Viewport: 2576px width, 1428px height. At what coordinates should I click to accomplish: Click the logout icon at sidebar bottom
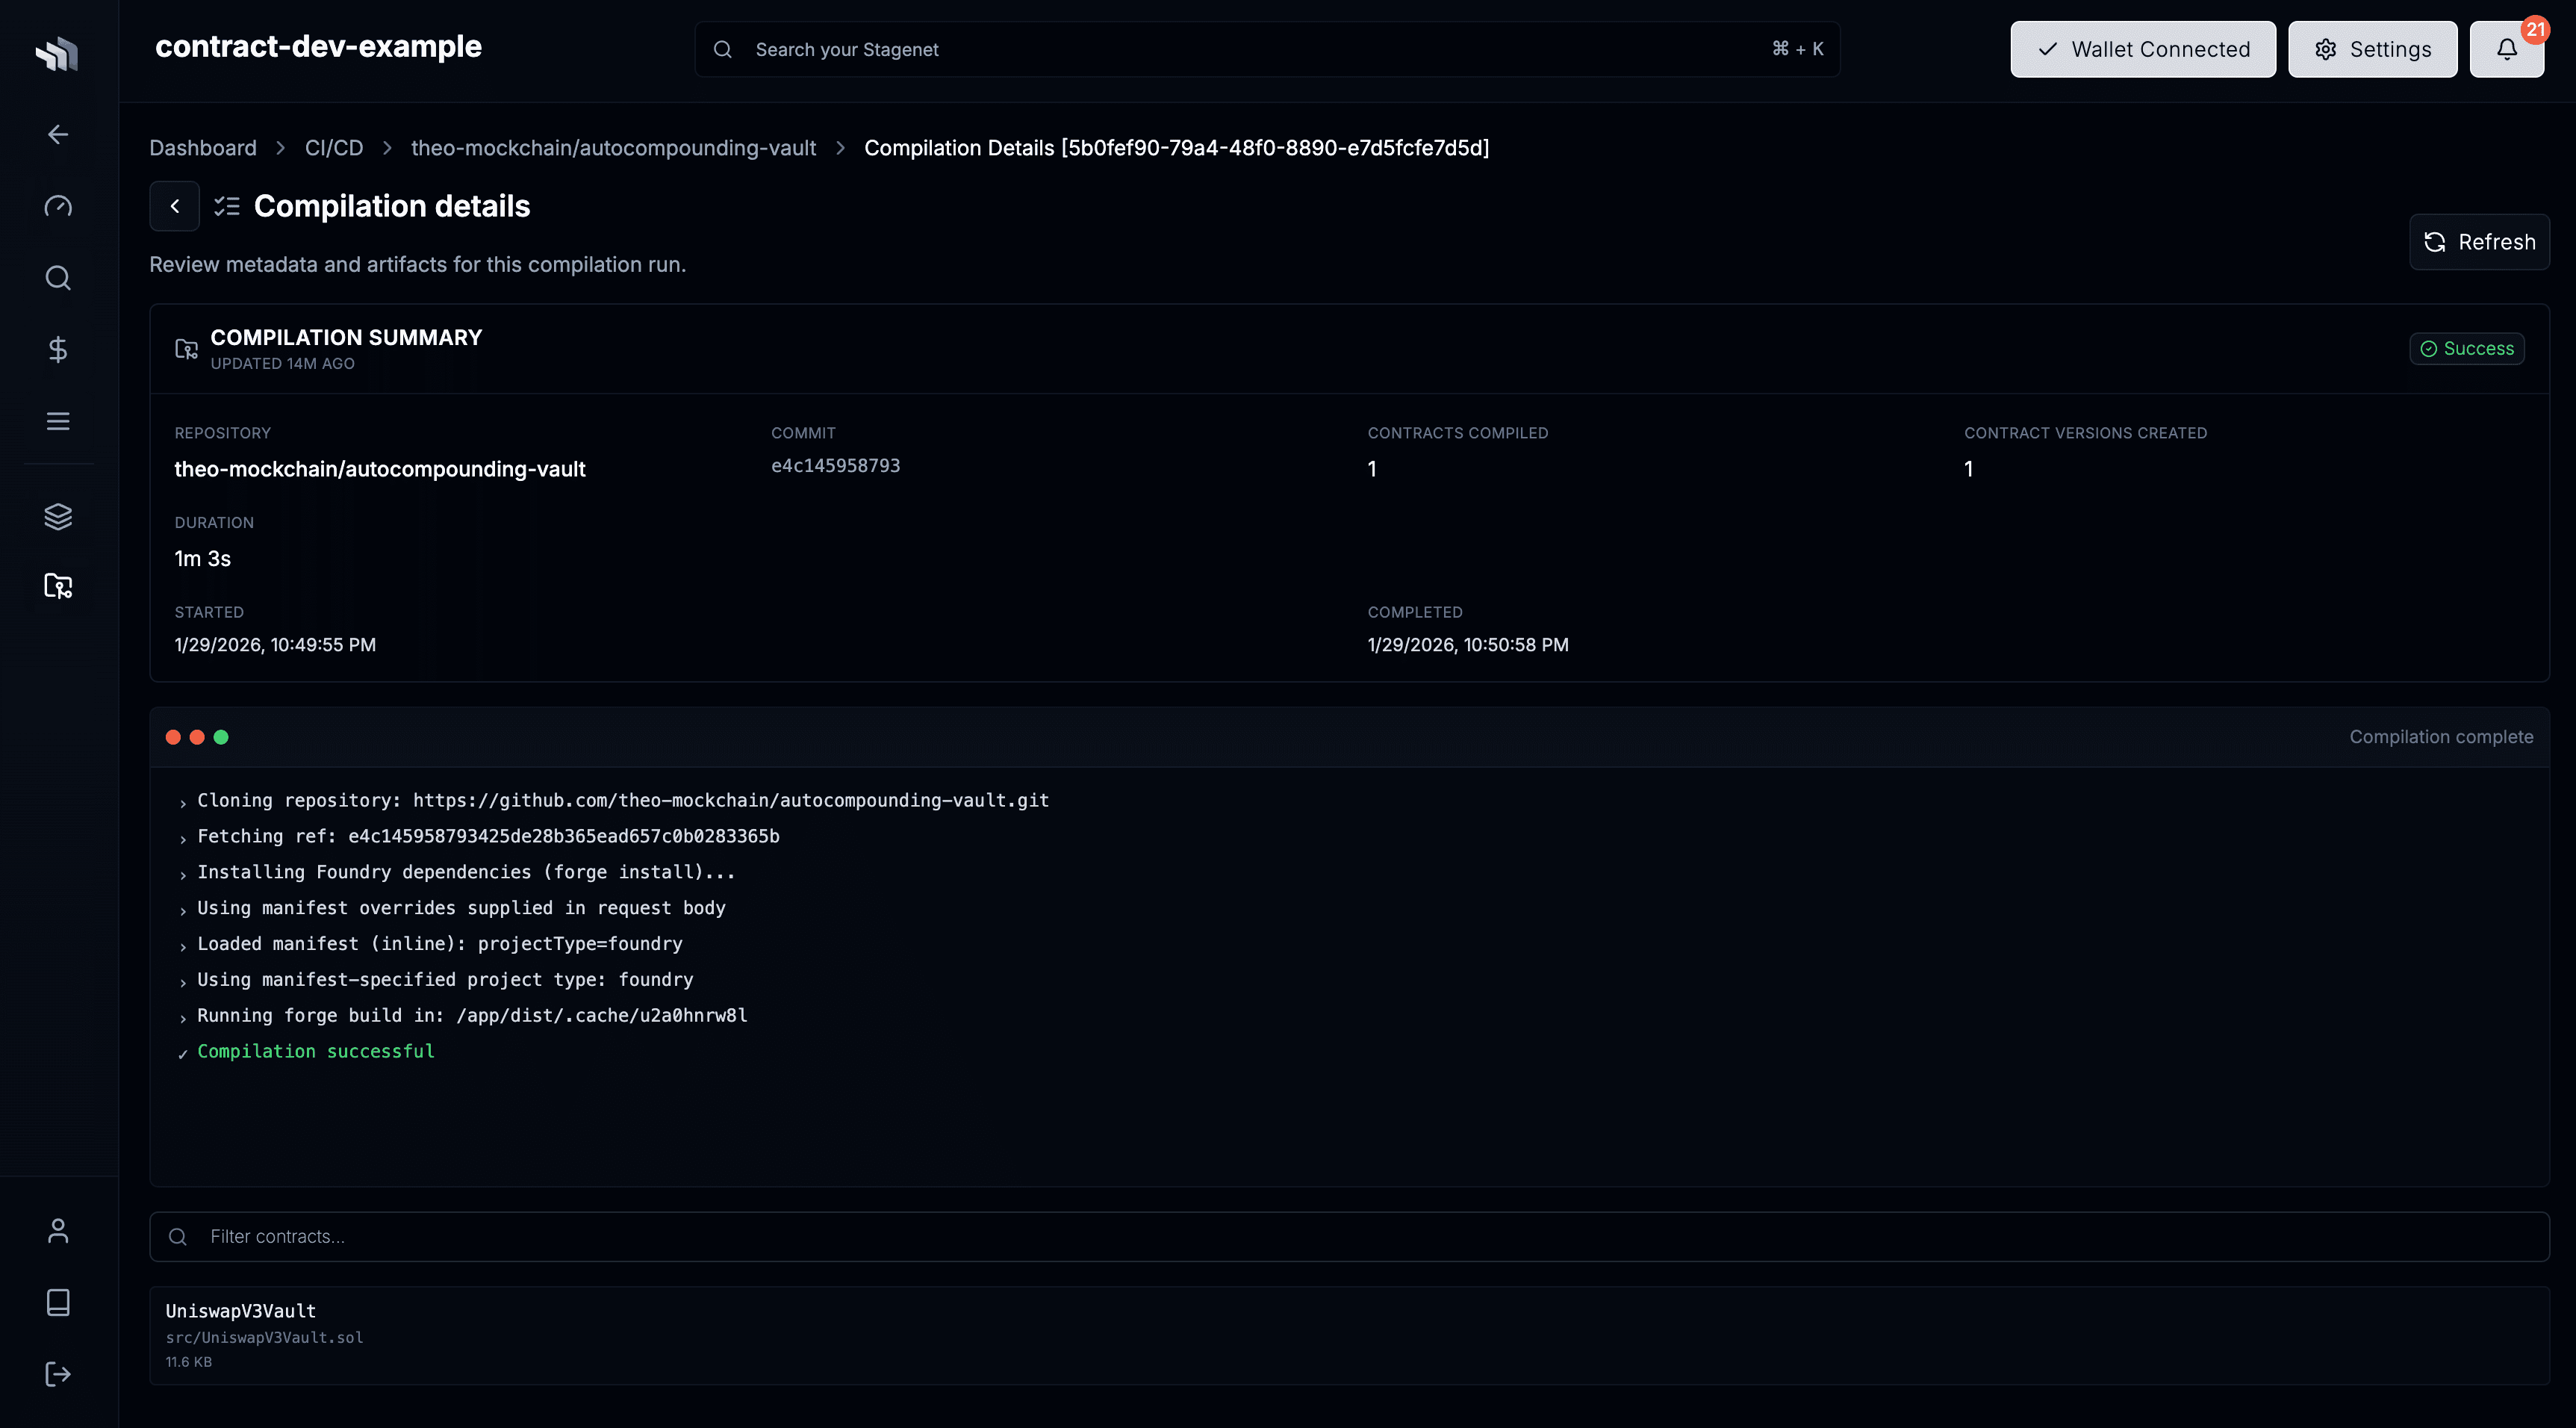click(57, 1373)
